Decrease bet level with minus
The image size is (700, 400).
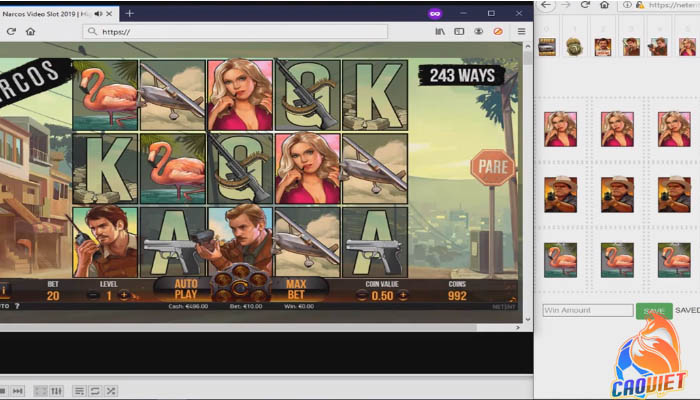(x=93, y=295)
